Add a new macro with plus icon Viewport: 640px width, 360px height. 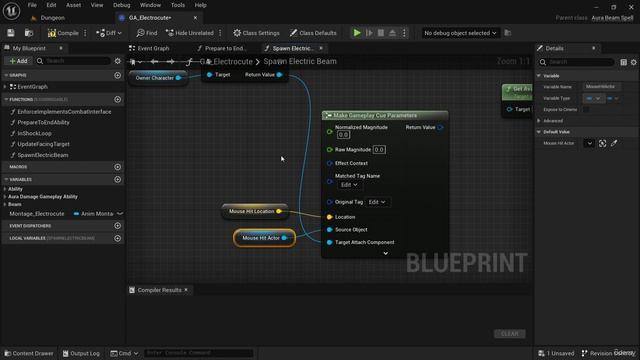tap(118, 167)
